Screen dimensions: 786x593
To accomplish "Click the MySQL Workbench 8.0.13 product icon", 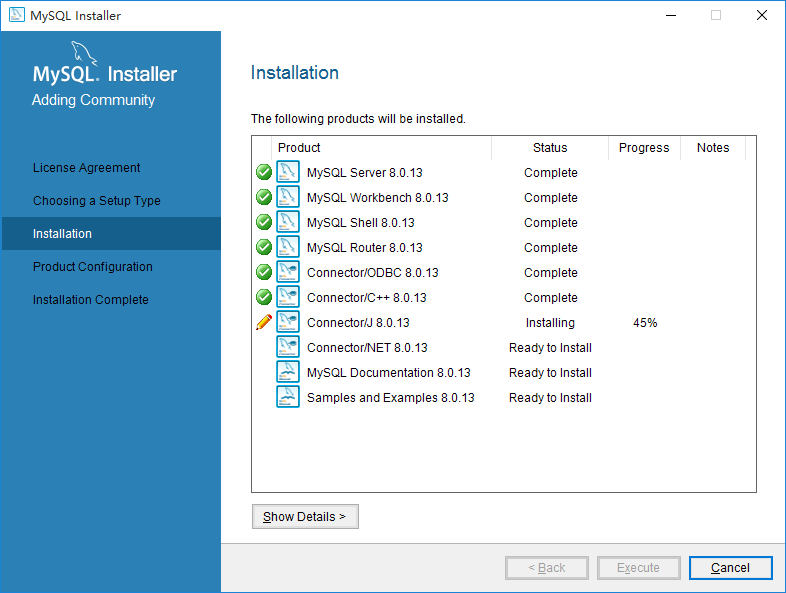I will (x=288, y=197).
